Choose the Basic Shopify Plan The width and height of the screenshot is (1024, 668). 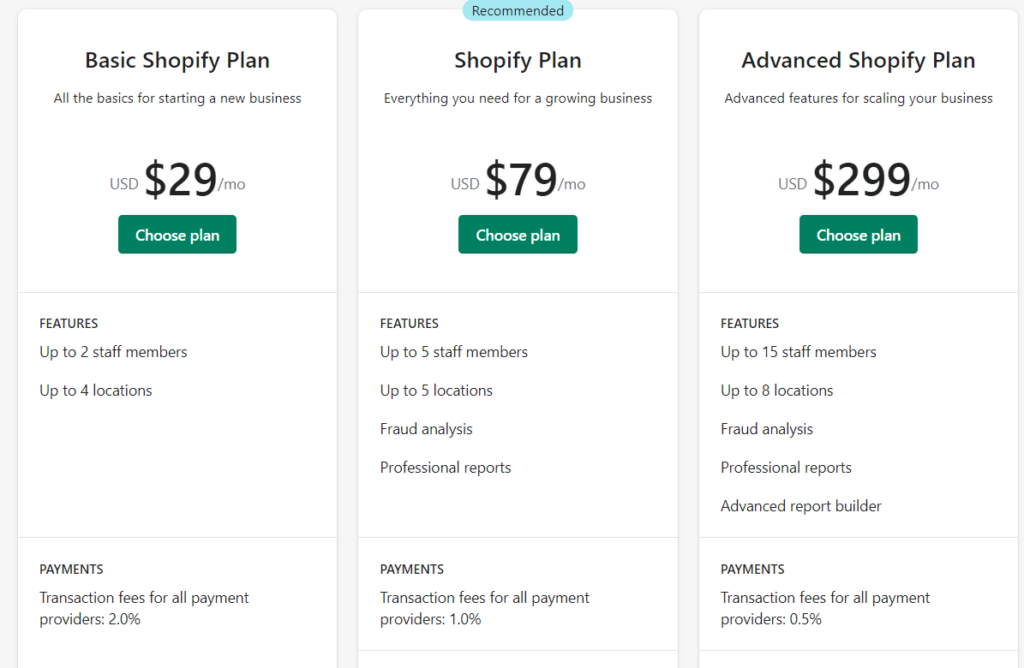pos(177,234)
